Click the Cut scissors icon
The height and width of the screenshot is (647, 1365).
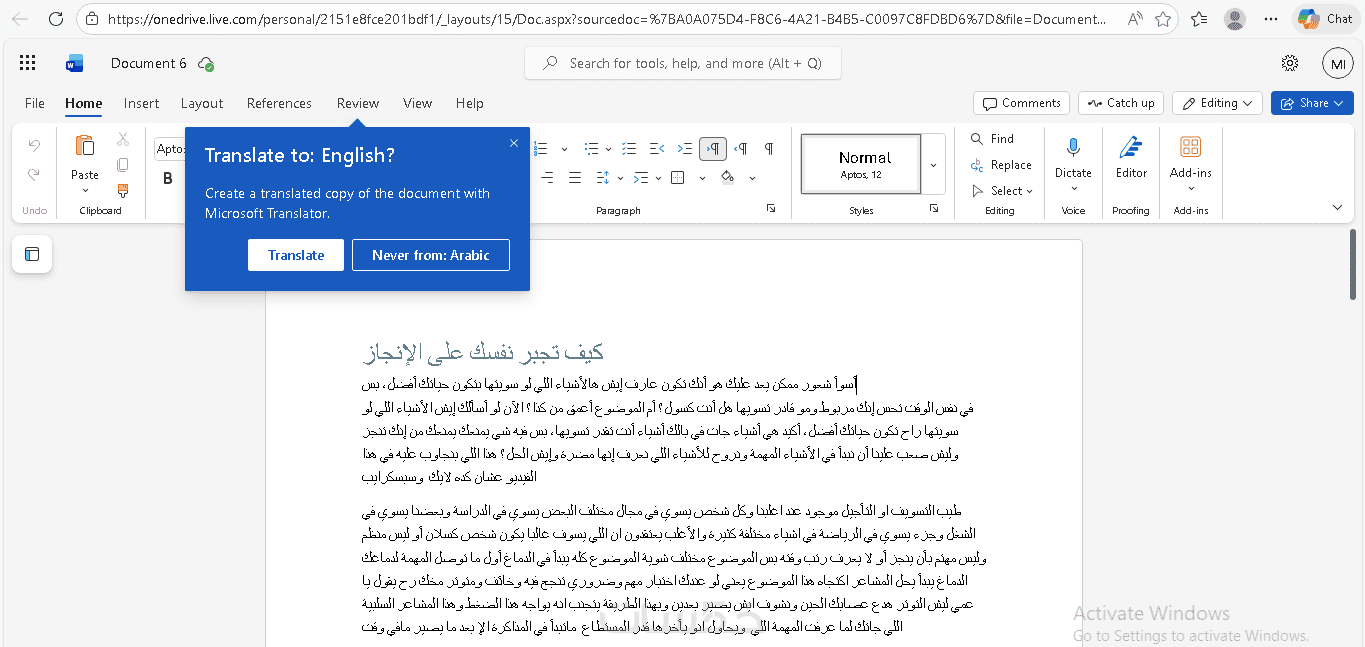click(x=123, y=139)
